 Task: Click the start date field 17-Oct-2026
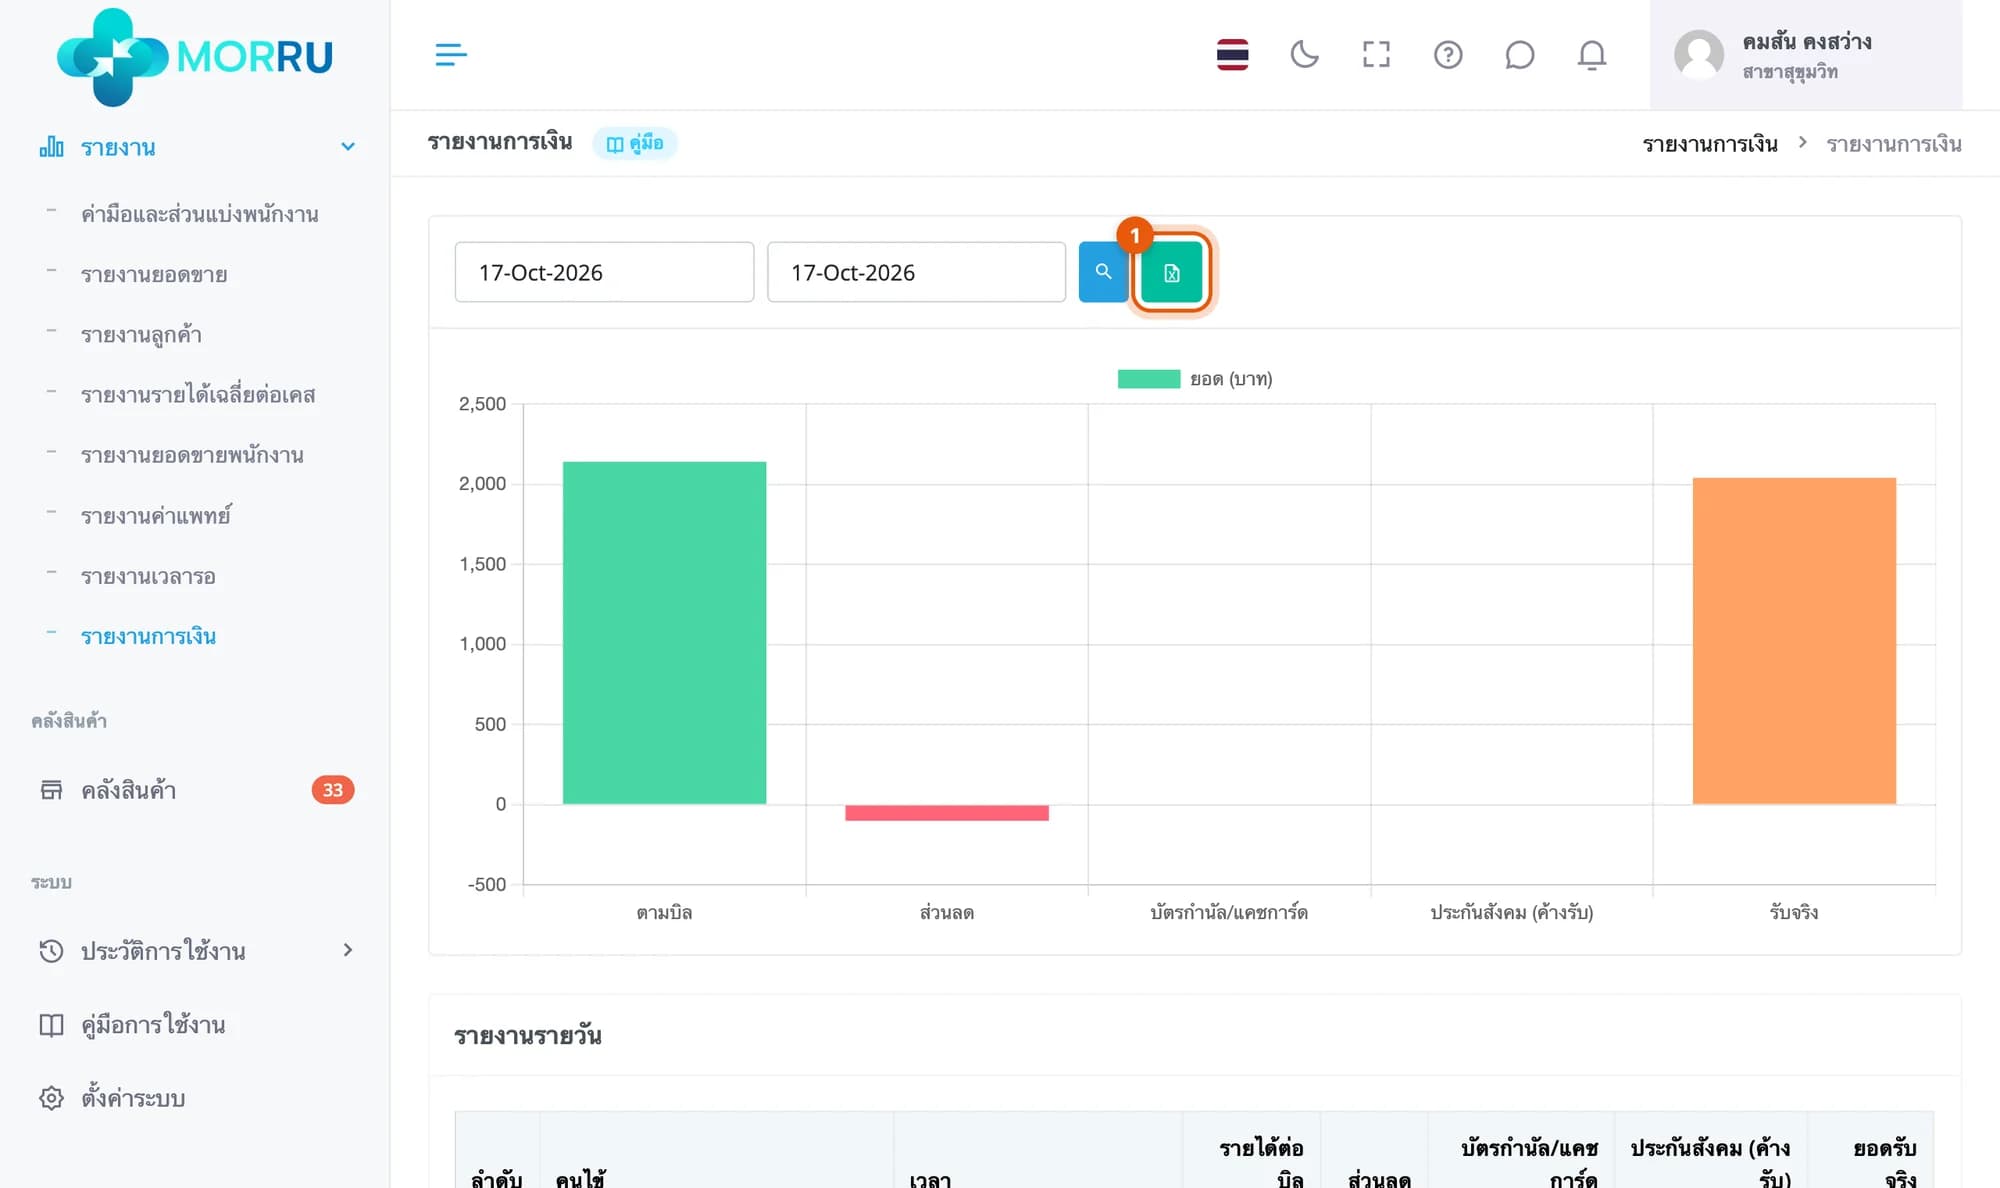click(x=604, y=272)
